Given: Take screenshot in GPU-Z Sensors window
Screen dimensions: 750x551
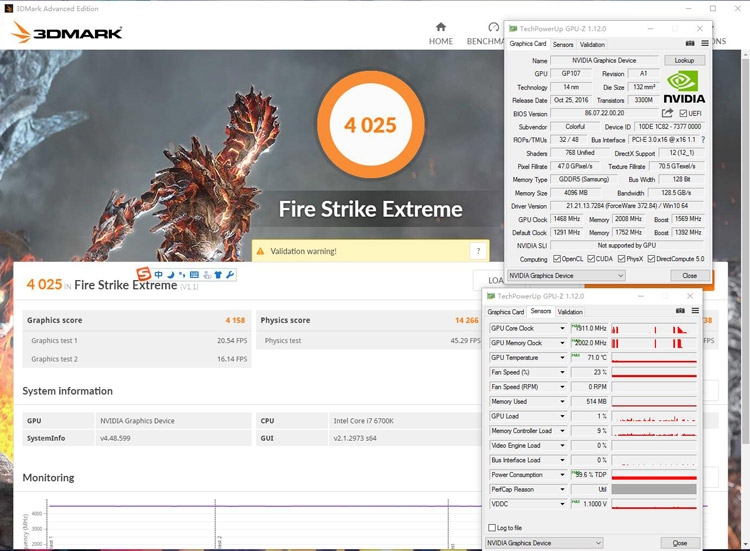Looking at the screenshot, I should 680,311.
